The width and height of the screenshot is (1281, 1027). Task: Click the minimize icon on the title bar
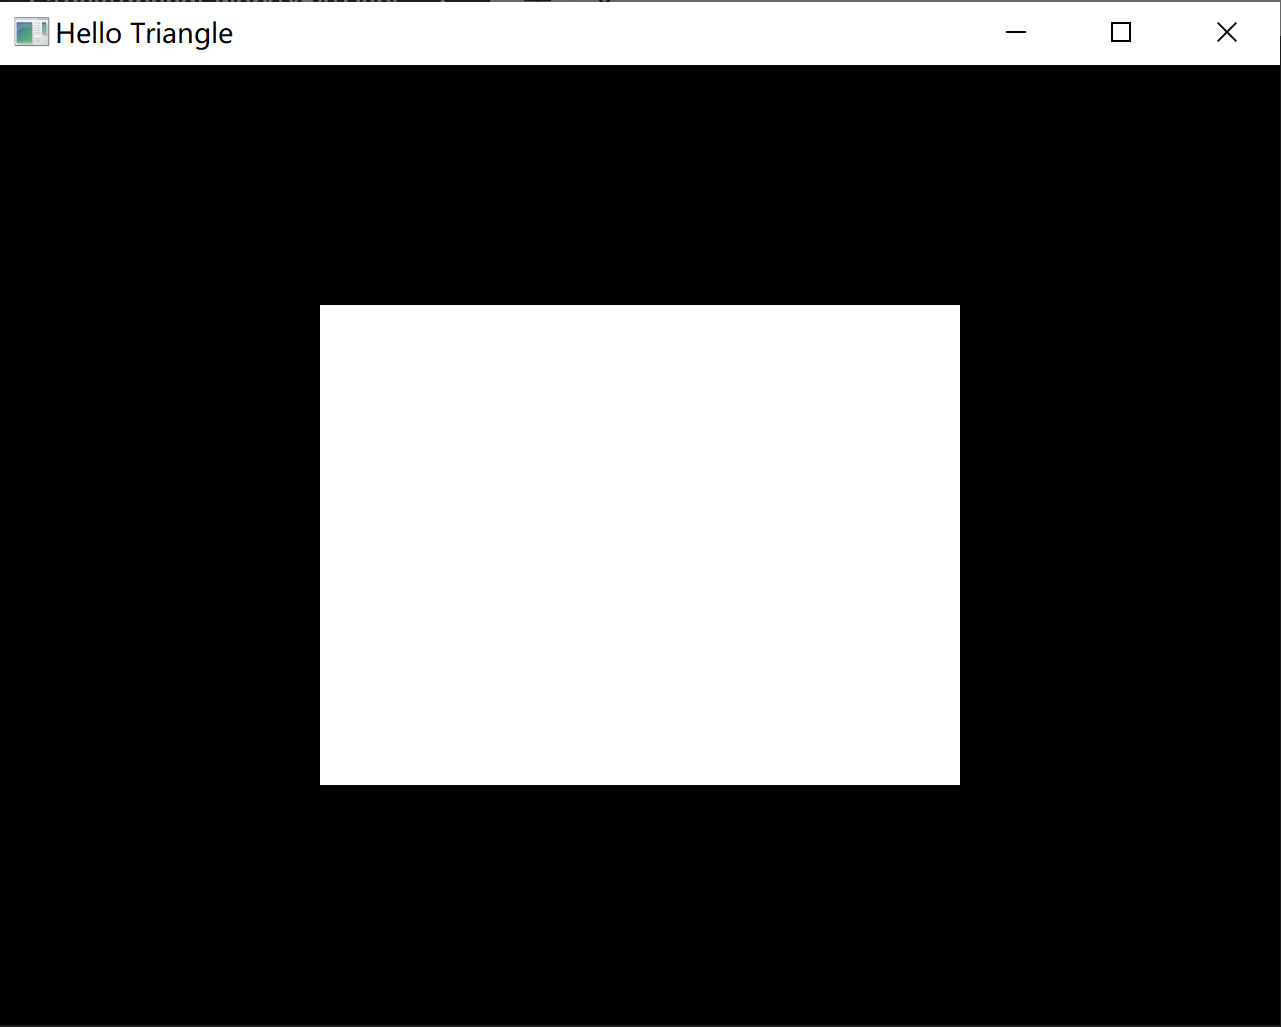[1016, 32]
